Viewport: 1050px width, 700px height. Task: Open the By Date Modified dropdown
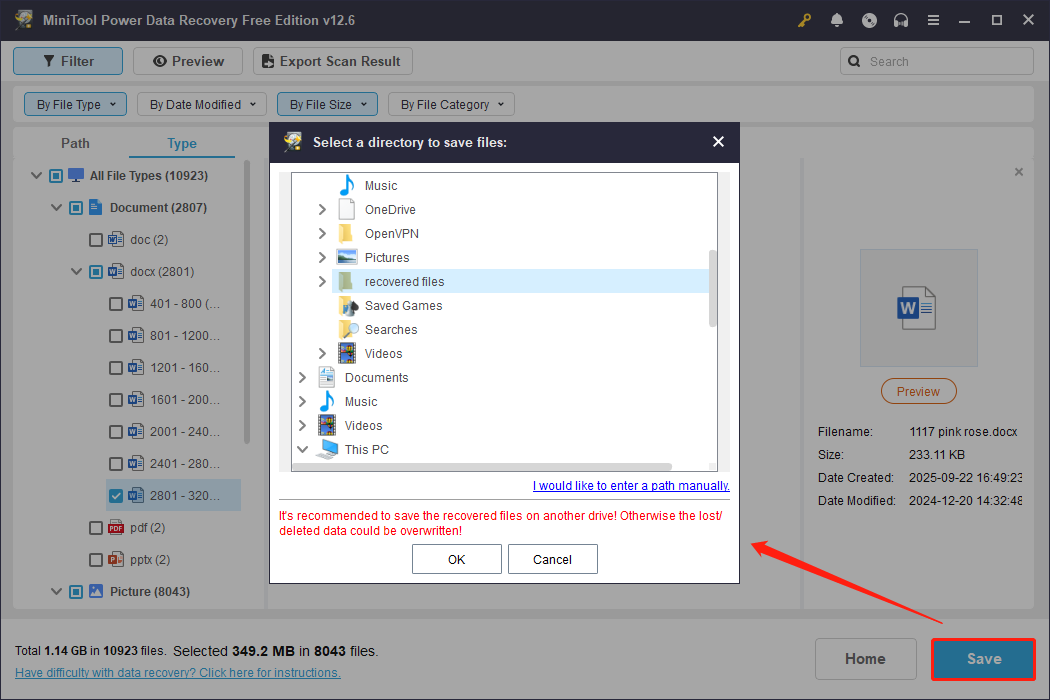coord(201,104)
